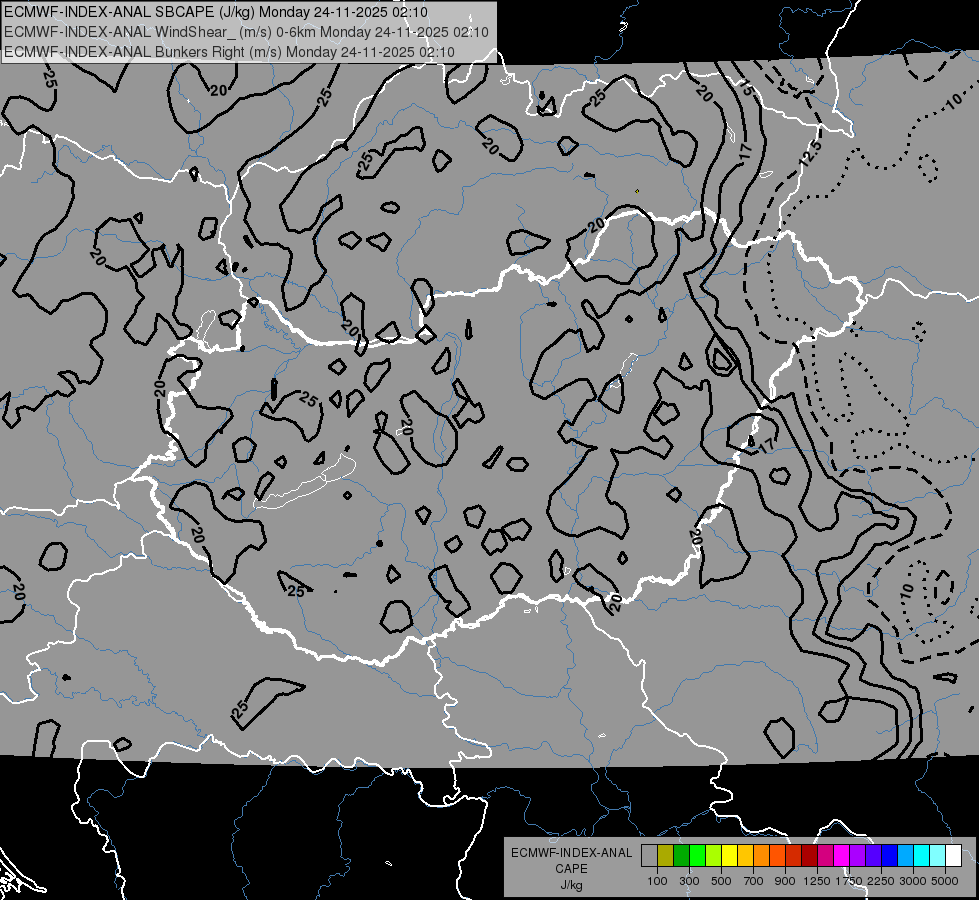
Task: Click the brick red swatch at 900
Action: coord(794,855)
